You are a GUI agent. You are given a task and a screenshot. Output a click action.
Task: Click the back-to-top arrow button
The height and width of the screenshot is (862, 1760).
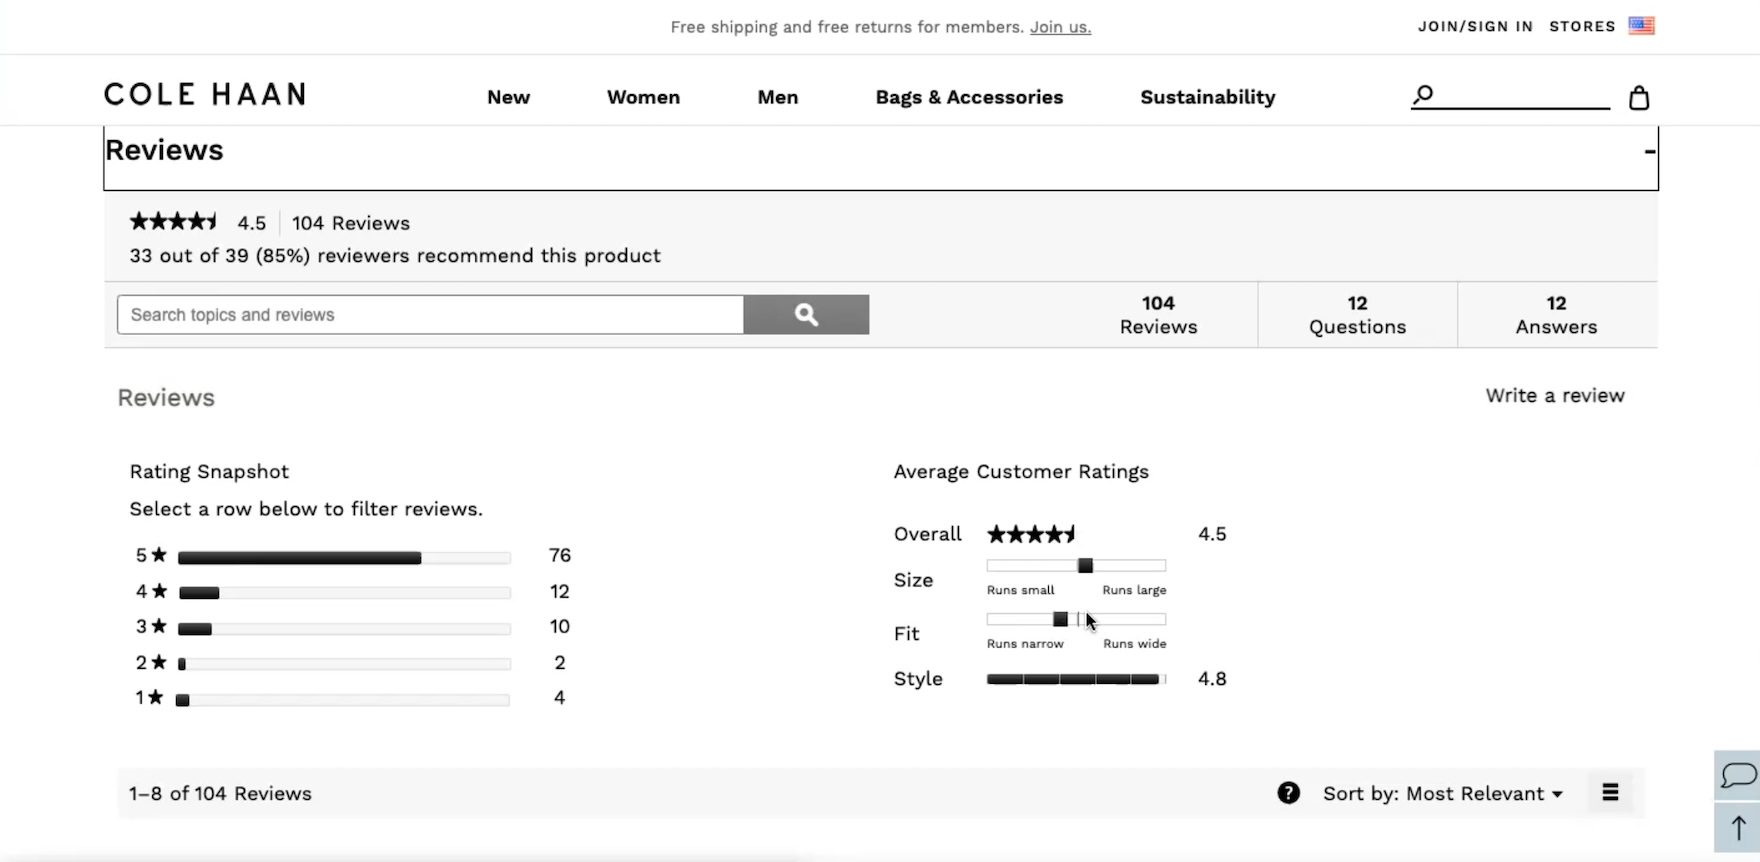click(x=1738, y=828)
